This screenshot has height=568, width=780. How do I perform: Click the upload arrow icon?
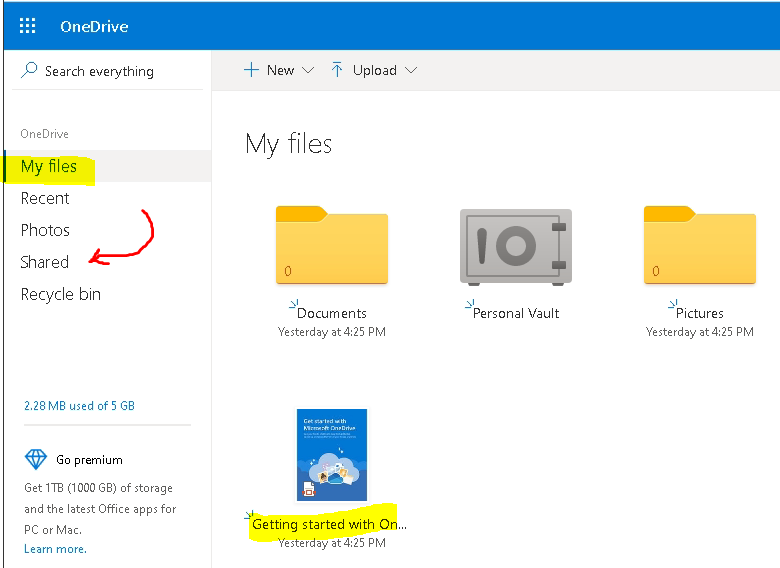pyautogui.click(x=337, y=70)
